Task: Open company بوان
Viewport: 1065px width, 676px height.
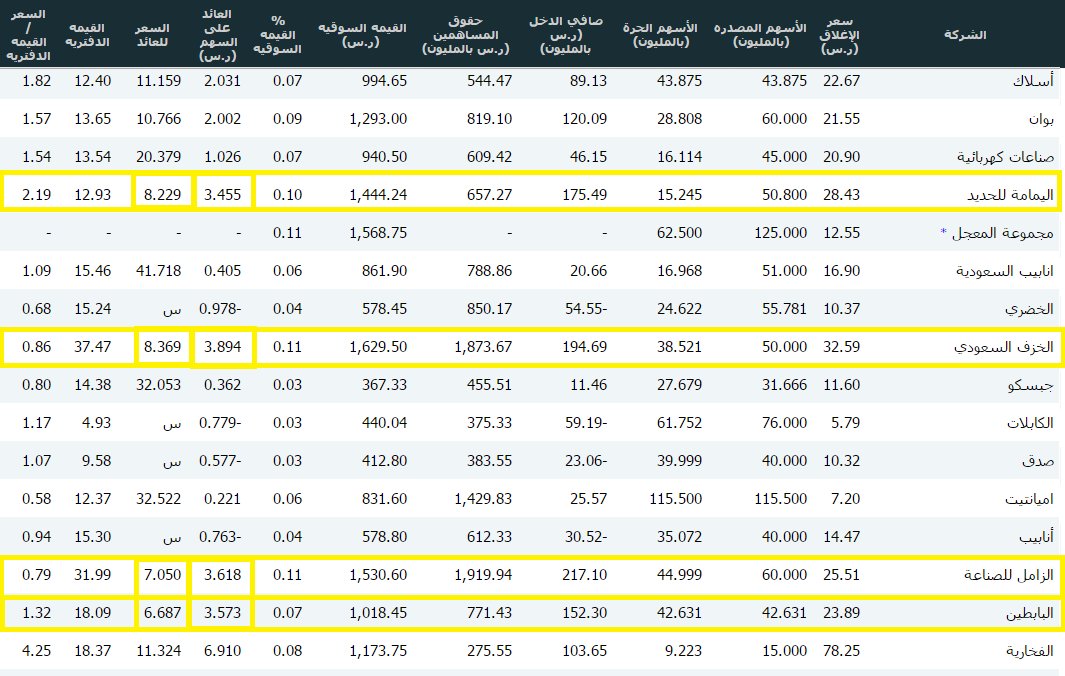Action: coord(1041,119)
